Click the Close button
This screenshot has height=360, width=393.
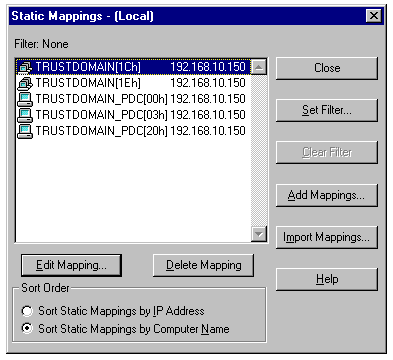327,68
